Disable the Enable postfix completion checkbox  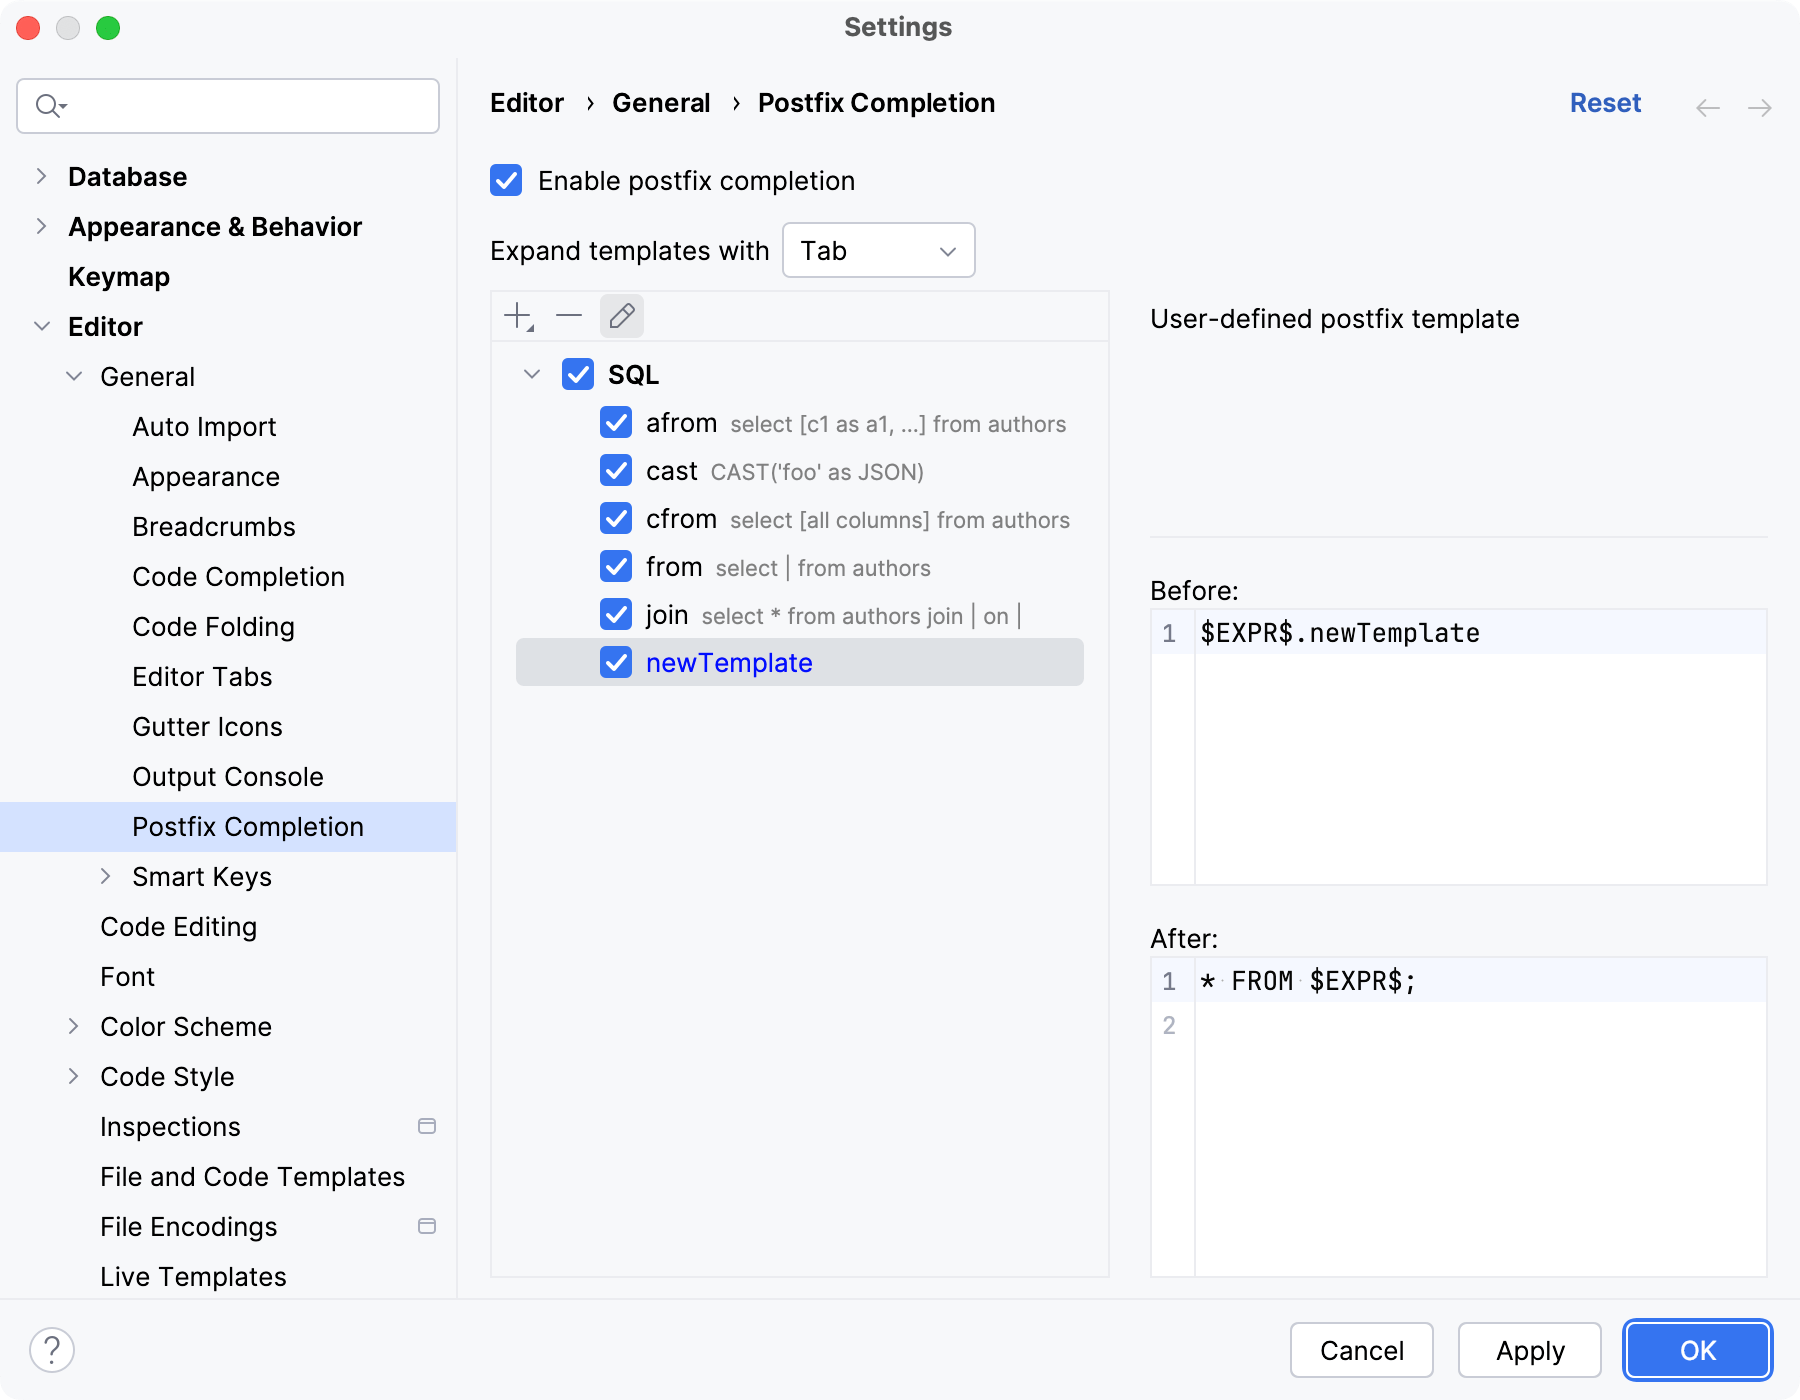[507, 180]
